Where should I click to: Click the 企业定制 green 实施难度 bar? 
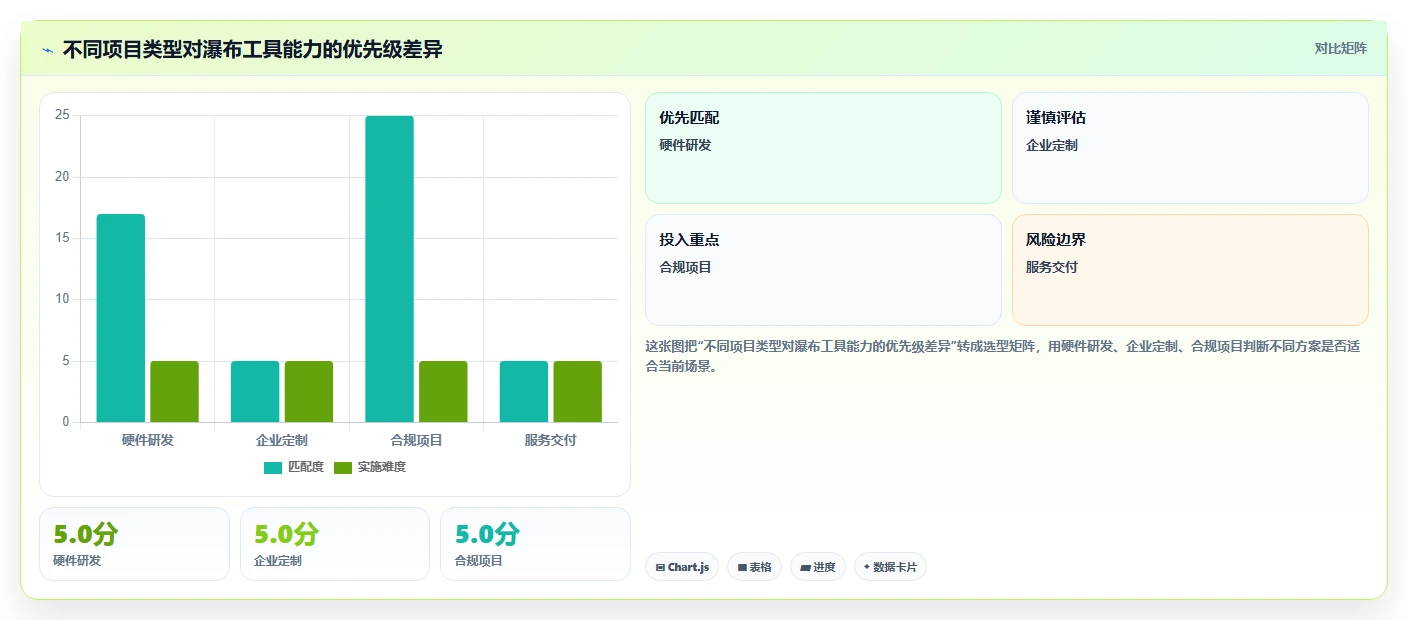(x=309, y=391)
